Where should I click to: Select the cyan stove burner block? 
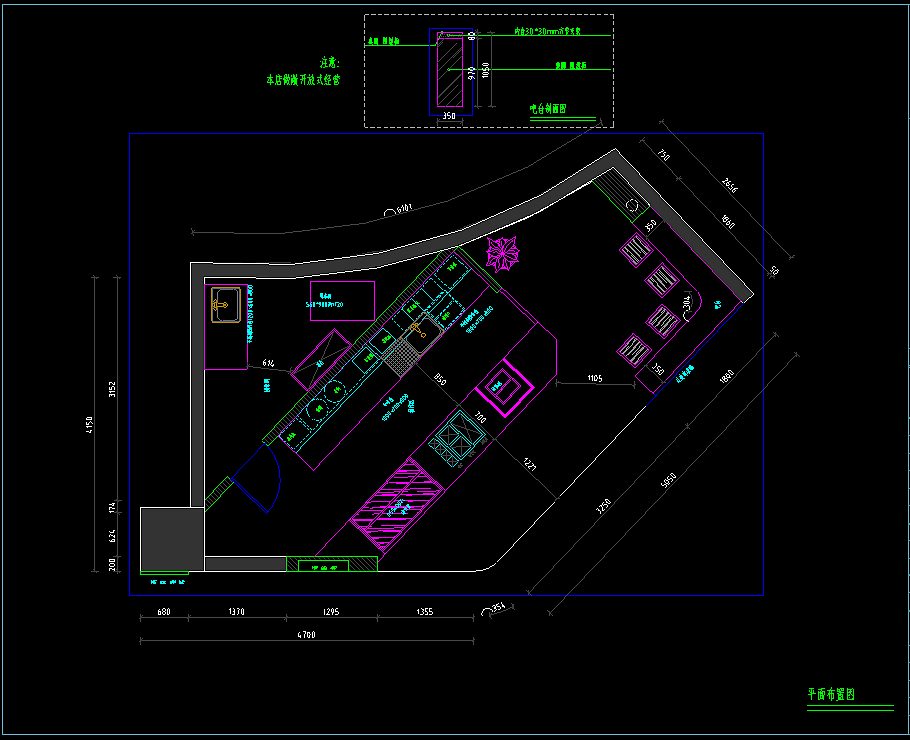(x=457, y=439)
